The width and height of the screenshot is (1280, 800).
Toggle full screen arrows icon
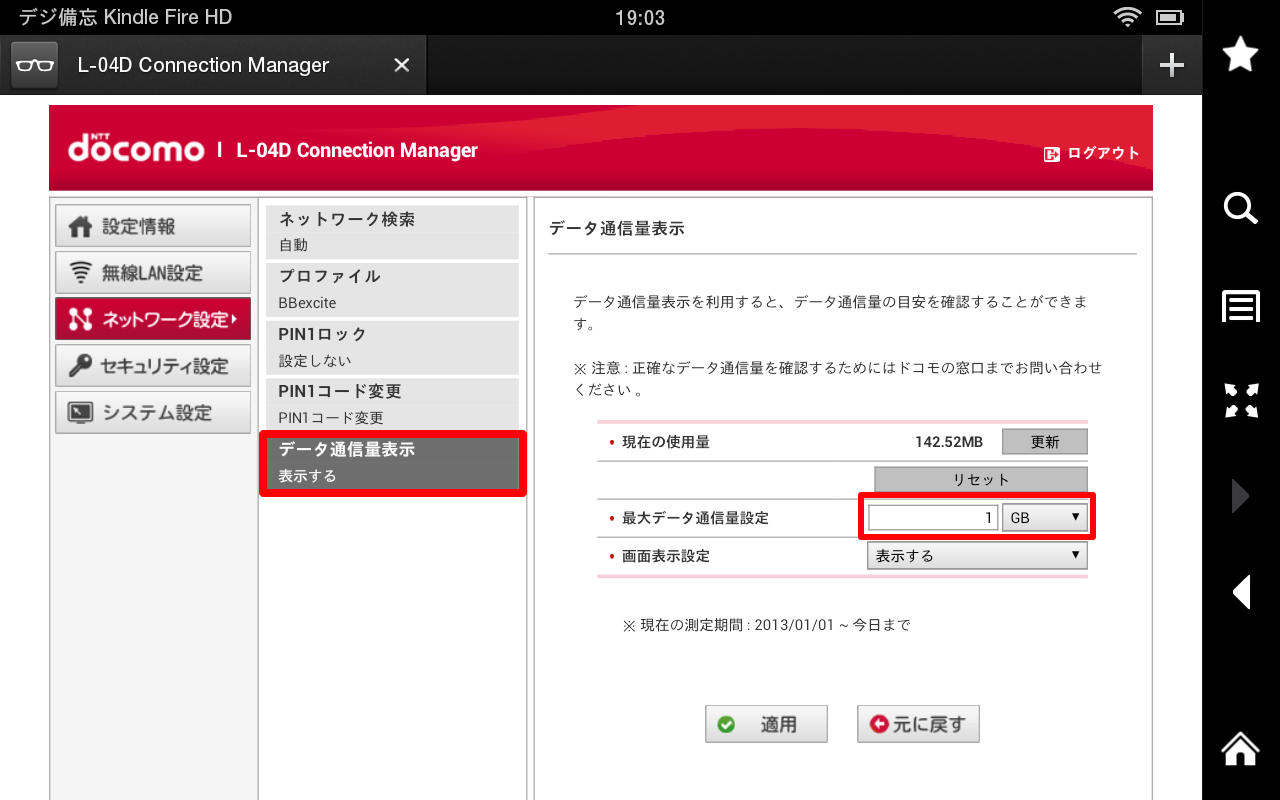tap(1241, 400)
